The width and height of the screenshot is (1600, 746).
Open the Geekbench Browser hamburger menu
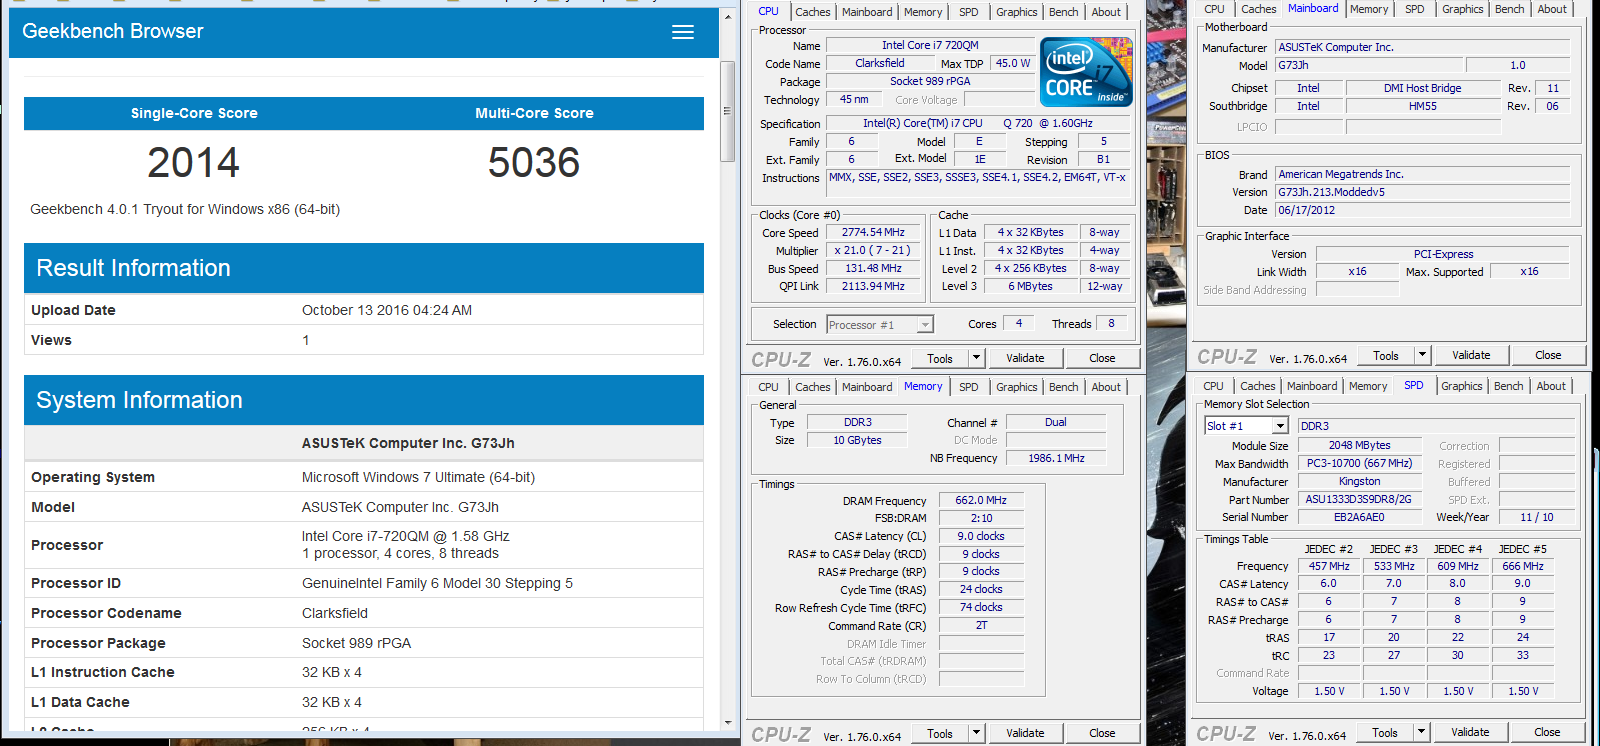(x=683, y=32)
